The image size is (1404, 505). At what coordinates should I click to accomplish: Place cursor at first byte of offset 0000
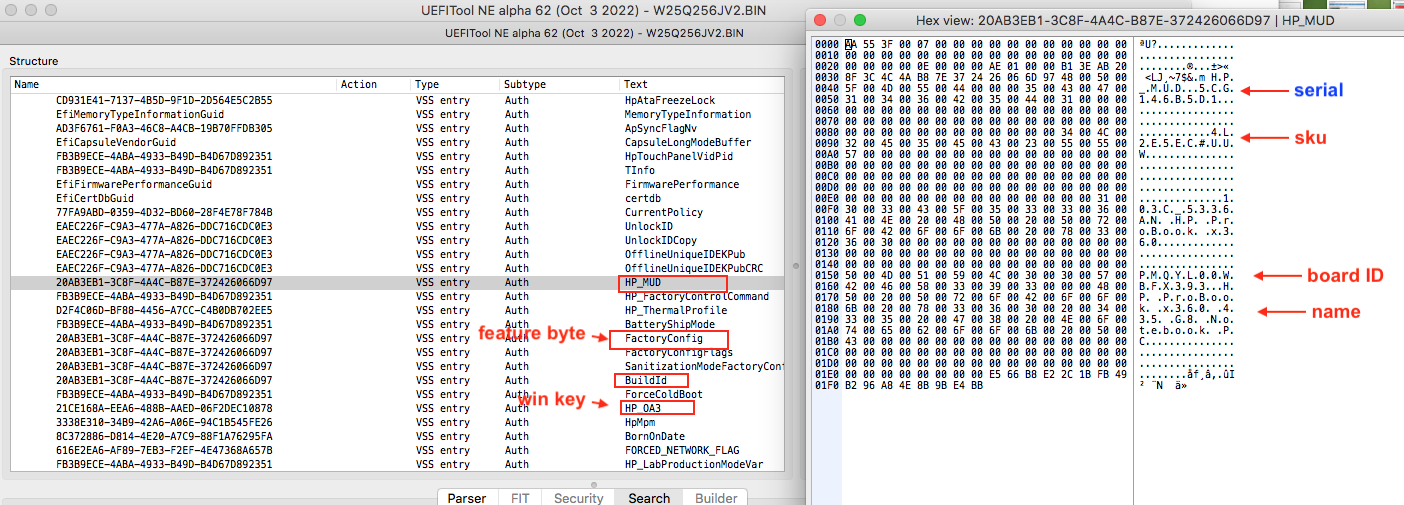click(x=850, y=45)
